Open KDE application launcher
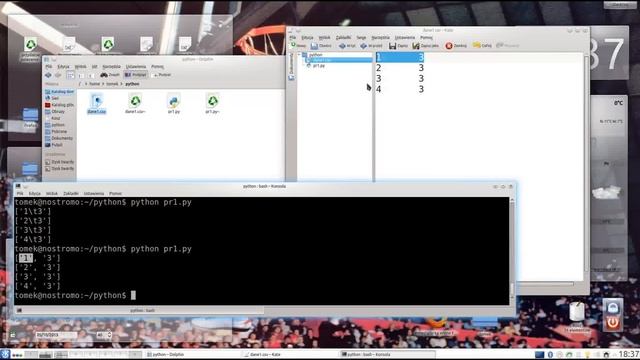 5,354
